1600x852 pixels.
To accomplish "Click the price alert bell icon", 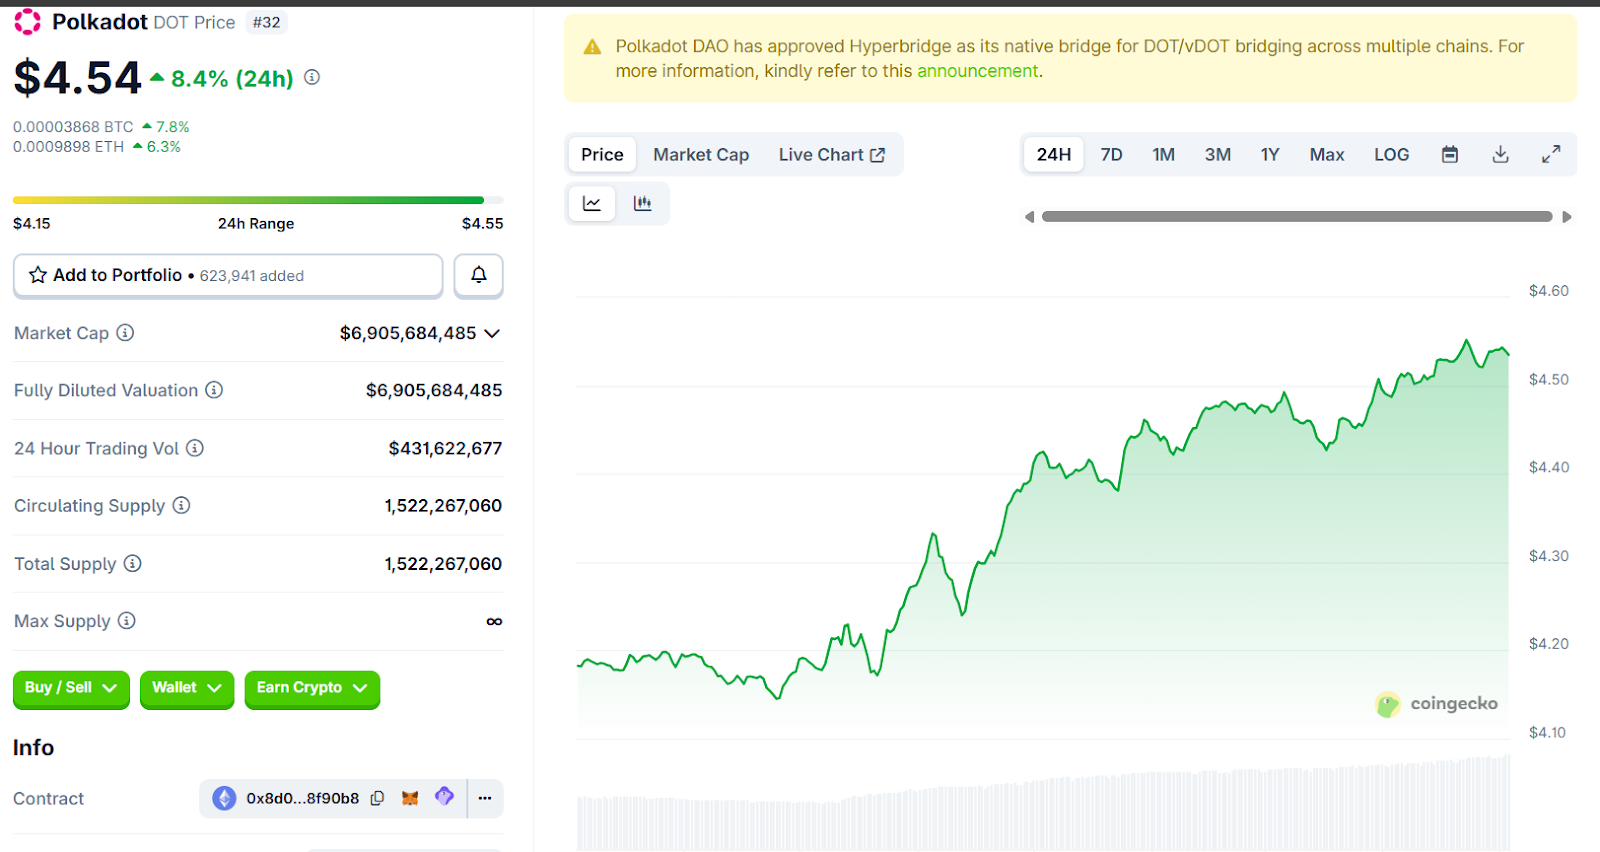I will click(478, 275).
